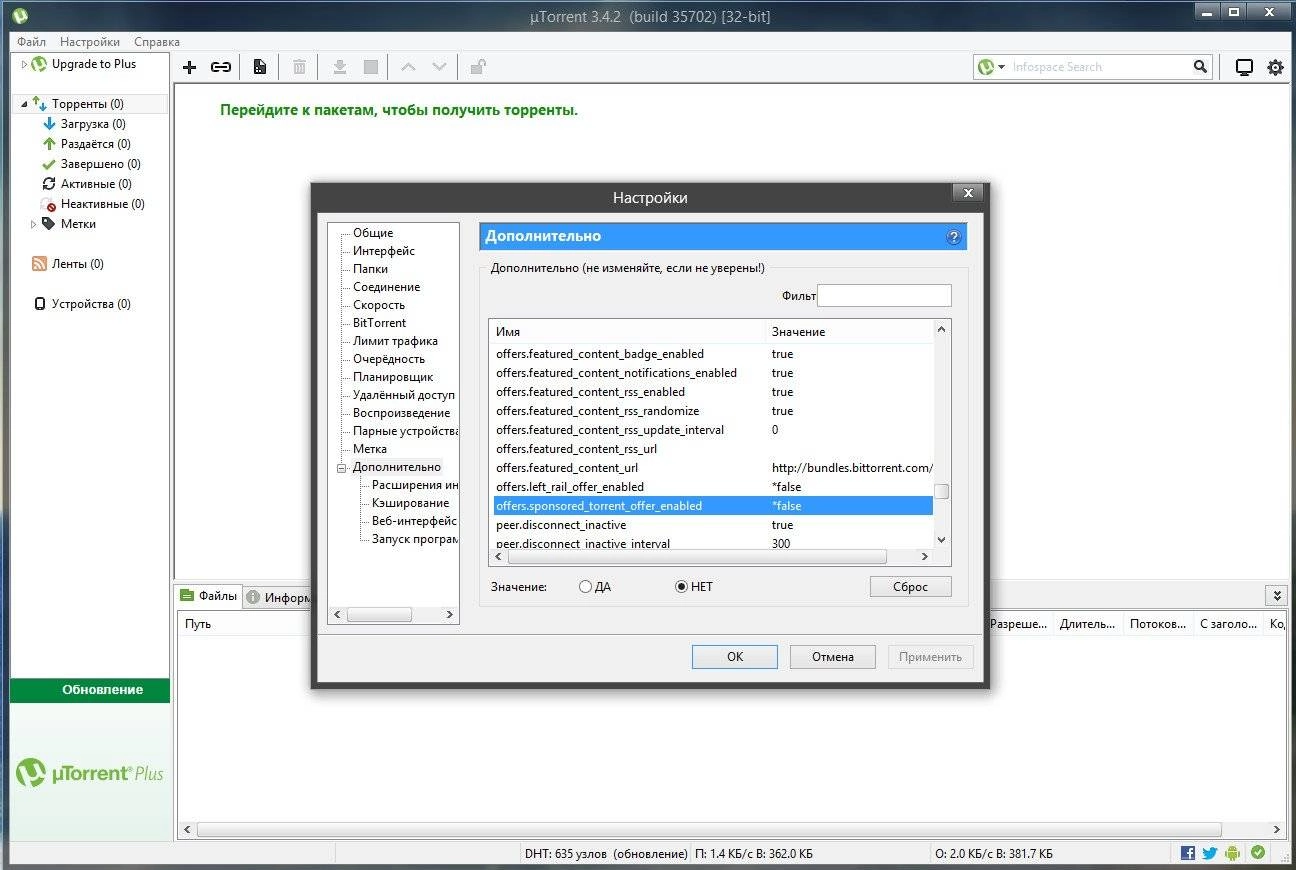The width and height of the screenshot is (1296, 870).
Task: Open the settings gear in the toolbar
Action: point(1274,66)
